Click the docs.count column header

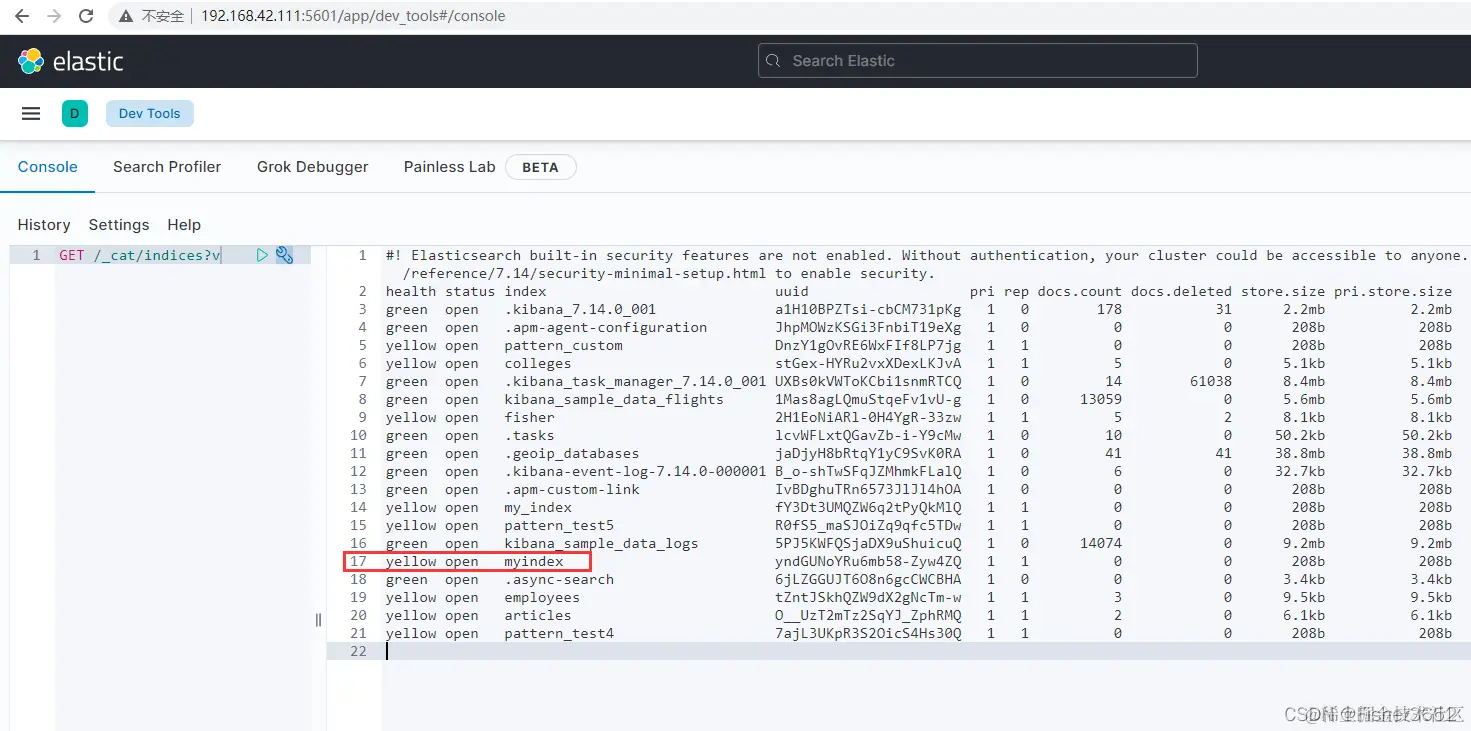click(1080, 291)
